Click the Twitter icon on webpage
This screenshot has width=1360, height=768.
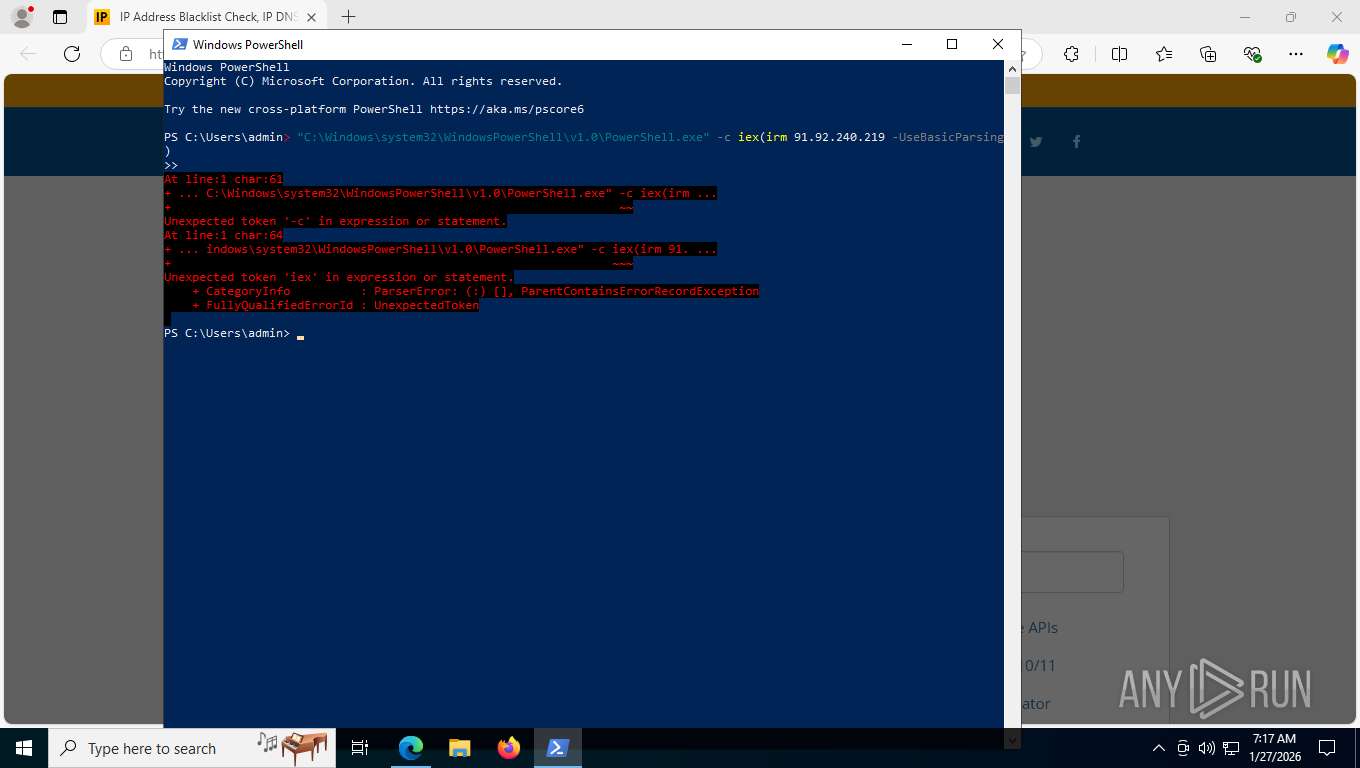[1036, 142]
